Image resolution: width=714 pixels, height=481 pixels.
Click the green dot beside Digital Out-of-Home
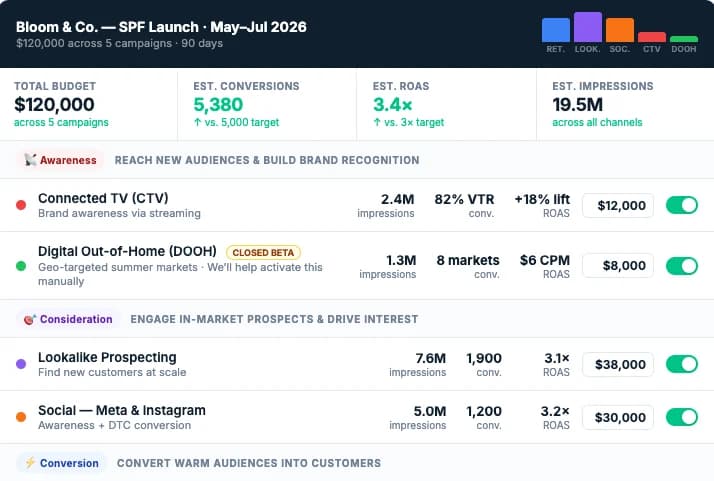[21, 266]
